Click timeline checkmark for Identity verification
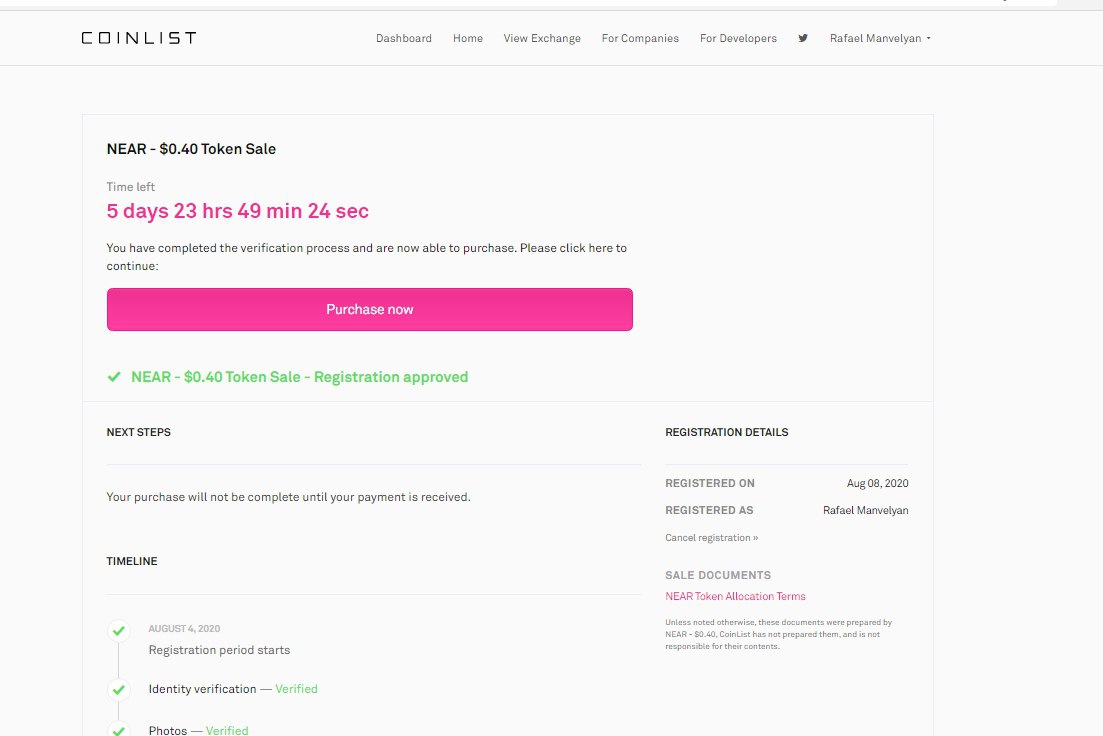1103x736 pixels. [x=119, y=690]
